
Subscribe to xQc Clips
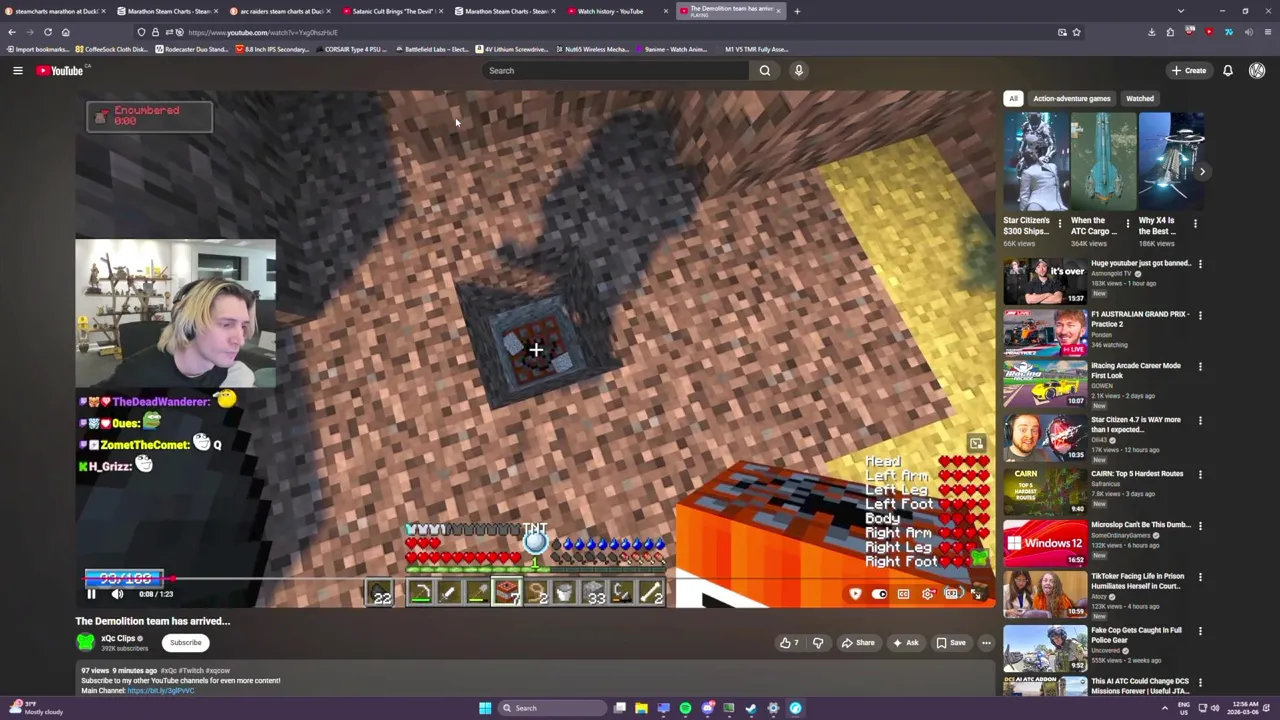point(185,643)
